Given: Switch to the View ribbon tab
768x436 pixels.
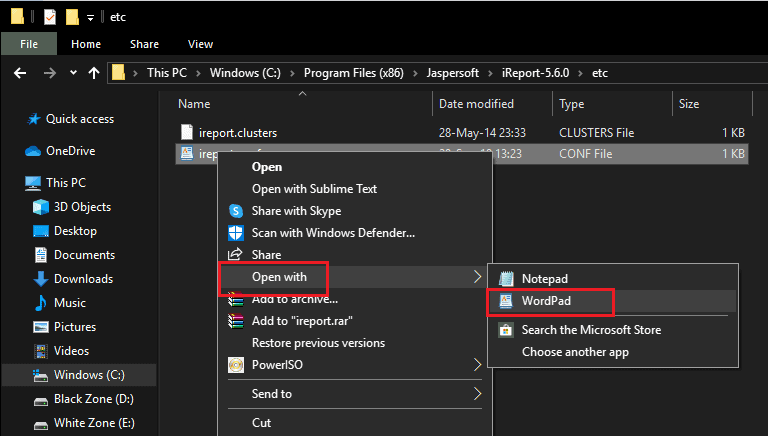Looking at the screenshot, I should 200,44.
